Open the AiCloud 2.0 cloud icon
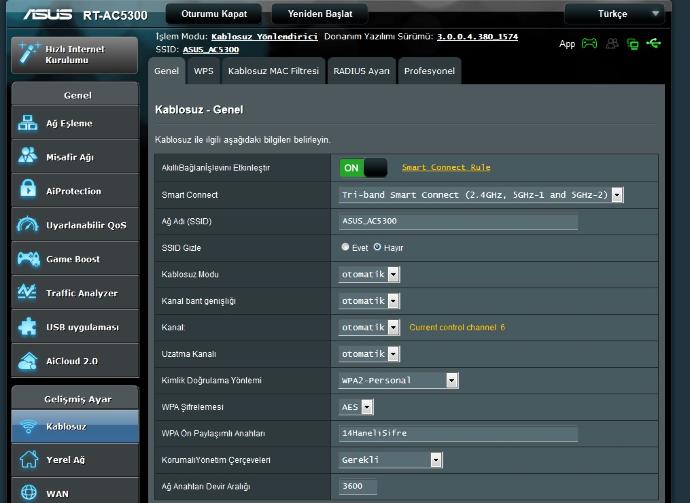Image resolution: width=690 pixels, height=503 pixels. [x=28, y=361]
